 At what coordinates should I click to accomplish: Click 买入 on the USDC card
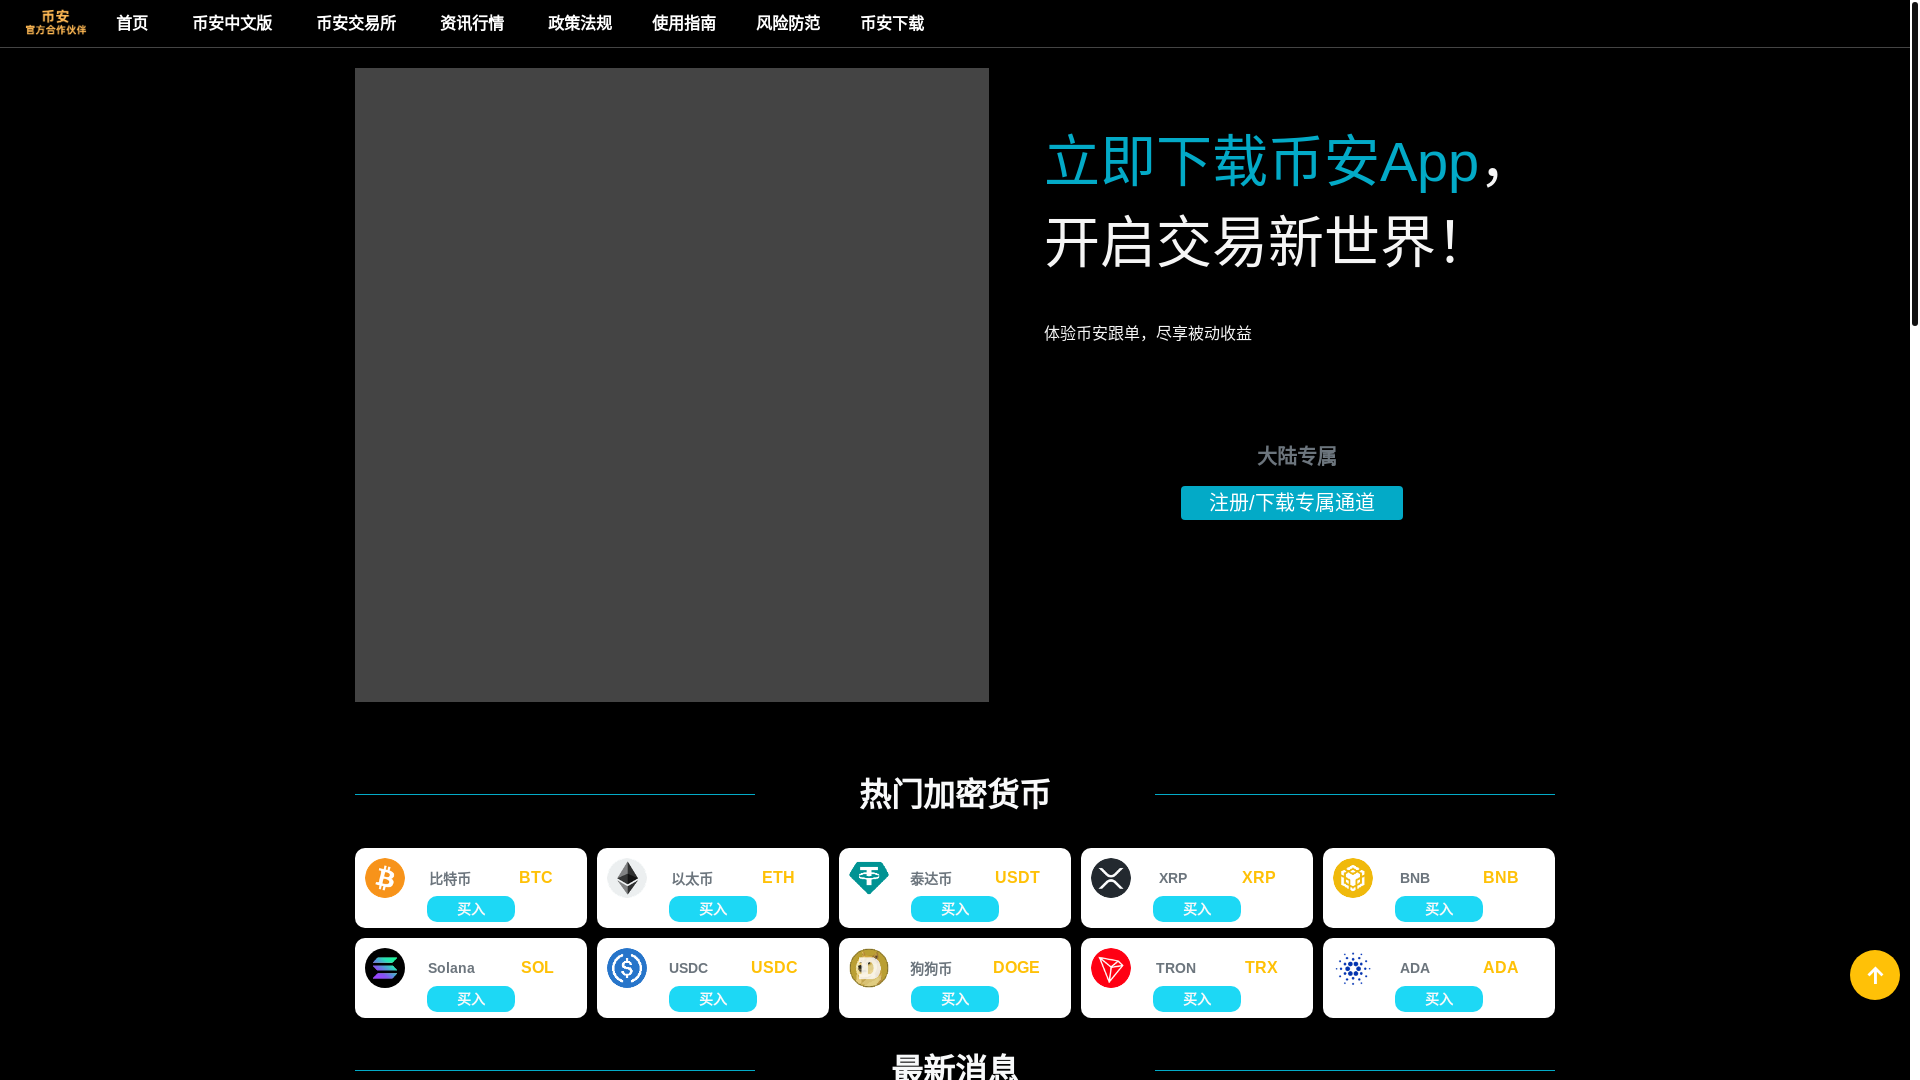(x=713, y=999)
